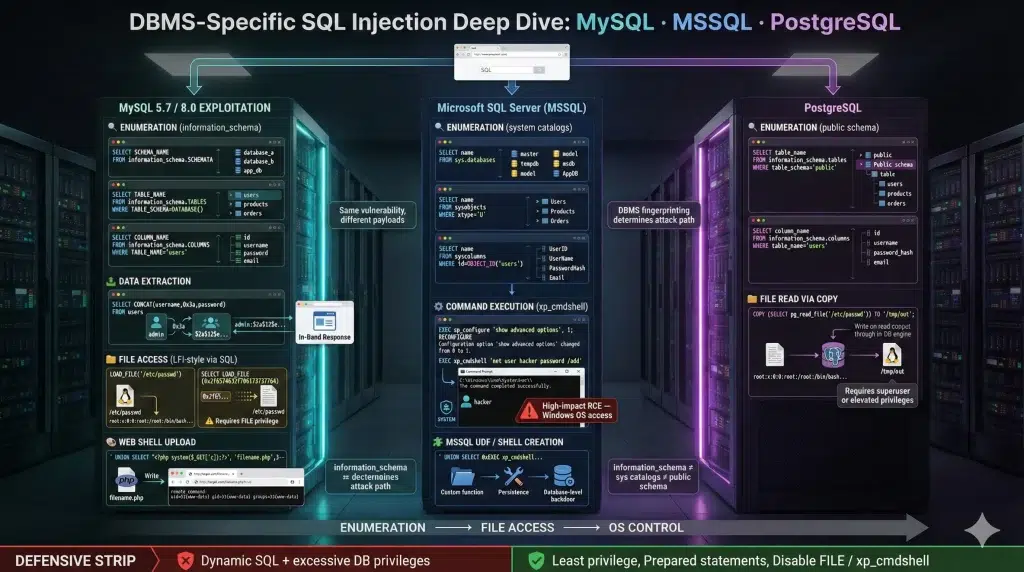The width and height of the screenshot is (1024, 572).
Task: Expand the lowercase public node in PostgreSQL tree
Action: point(861,155)
